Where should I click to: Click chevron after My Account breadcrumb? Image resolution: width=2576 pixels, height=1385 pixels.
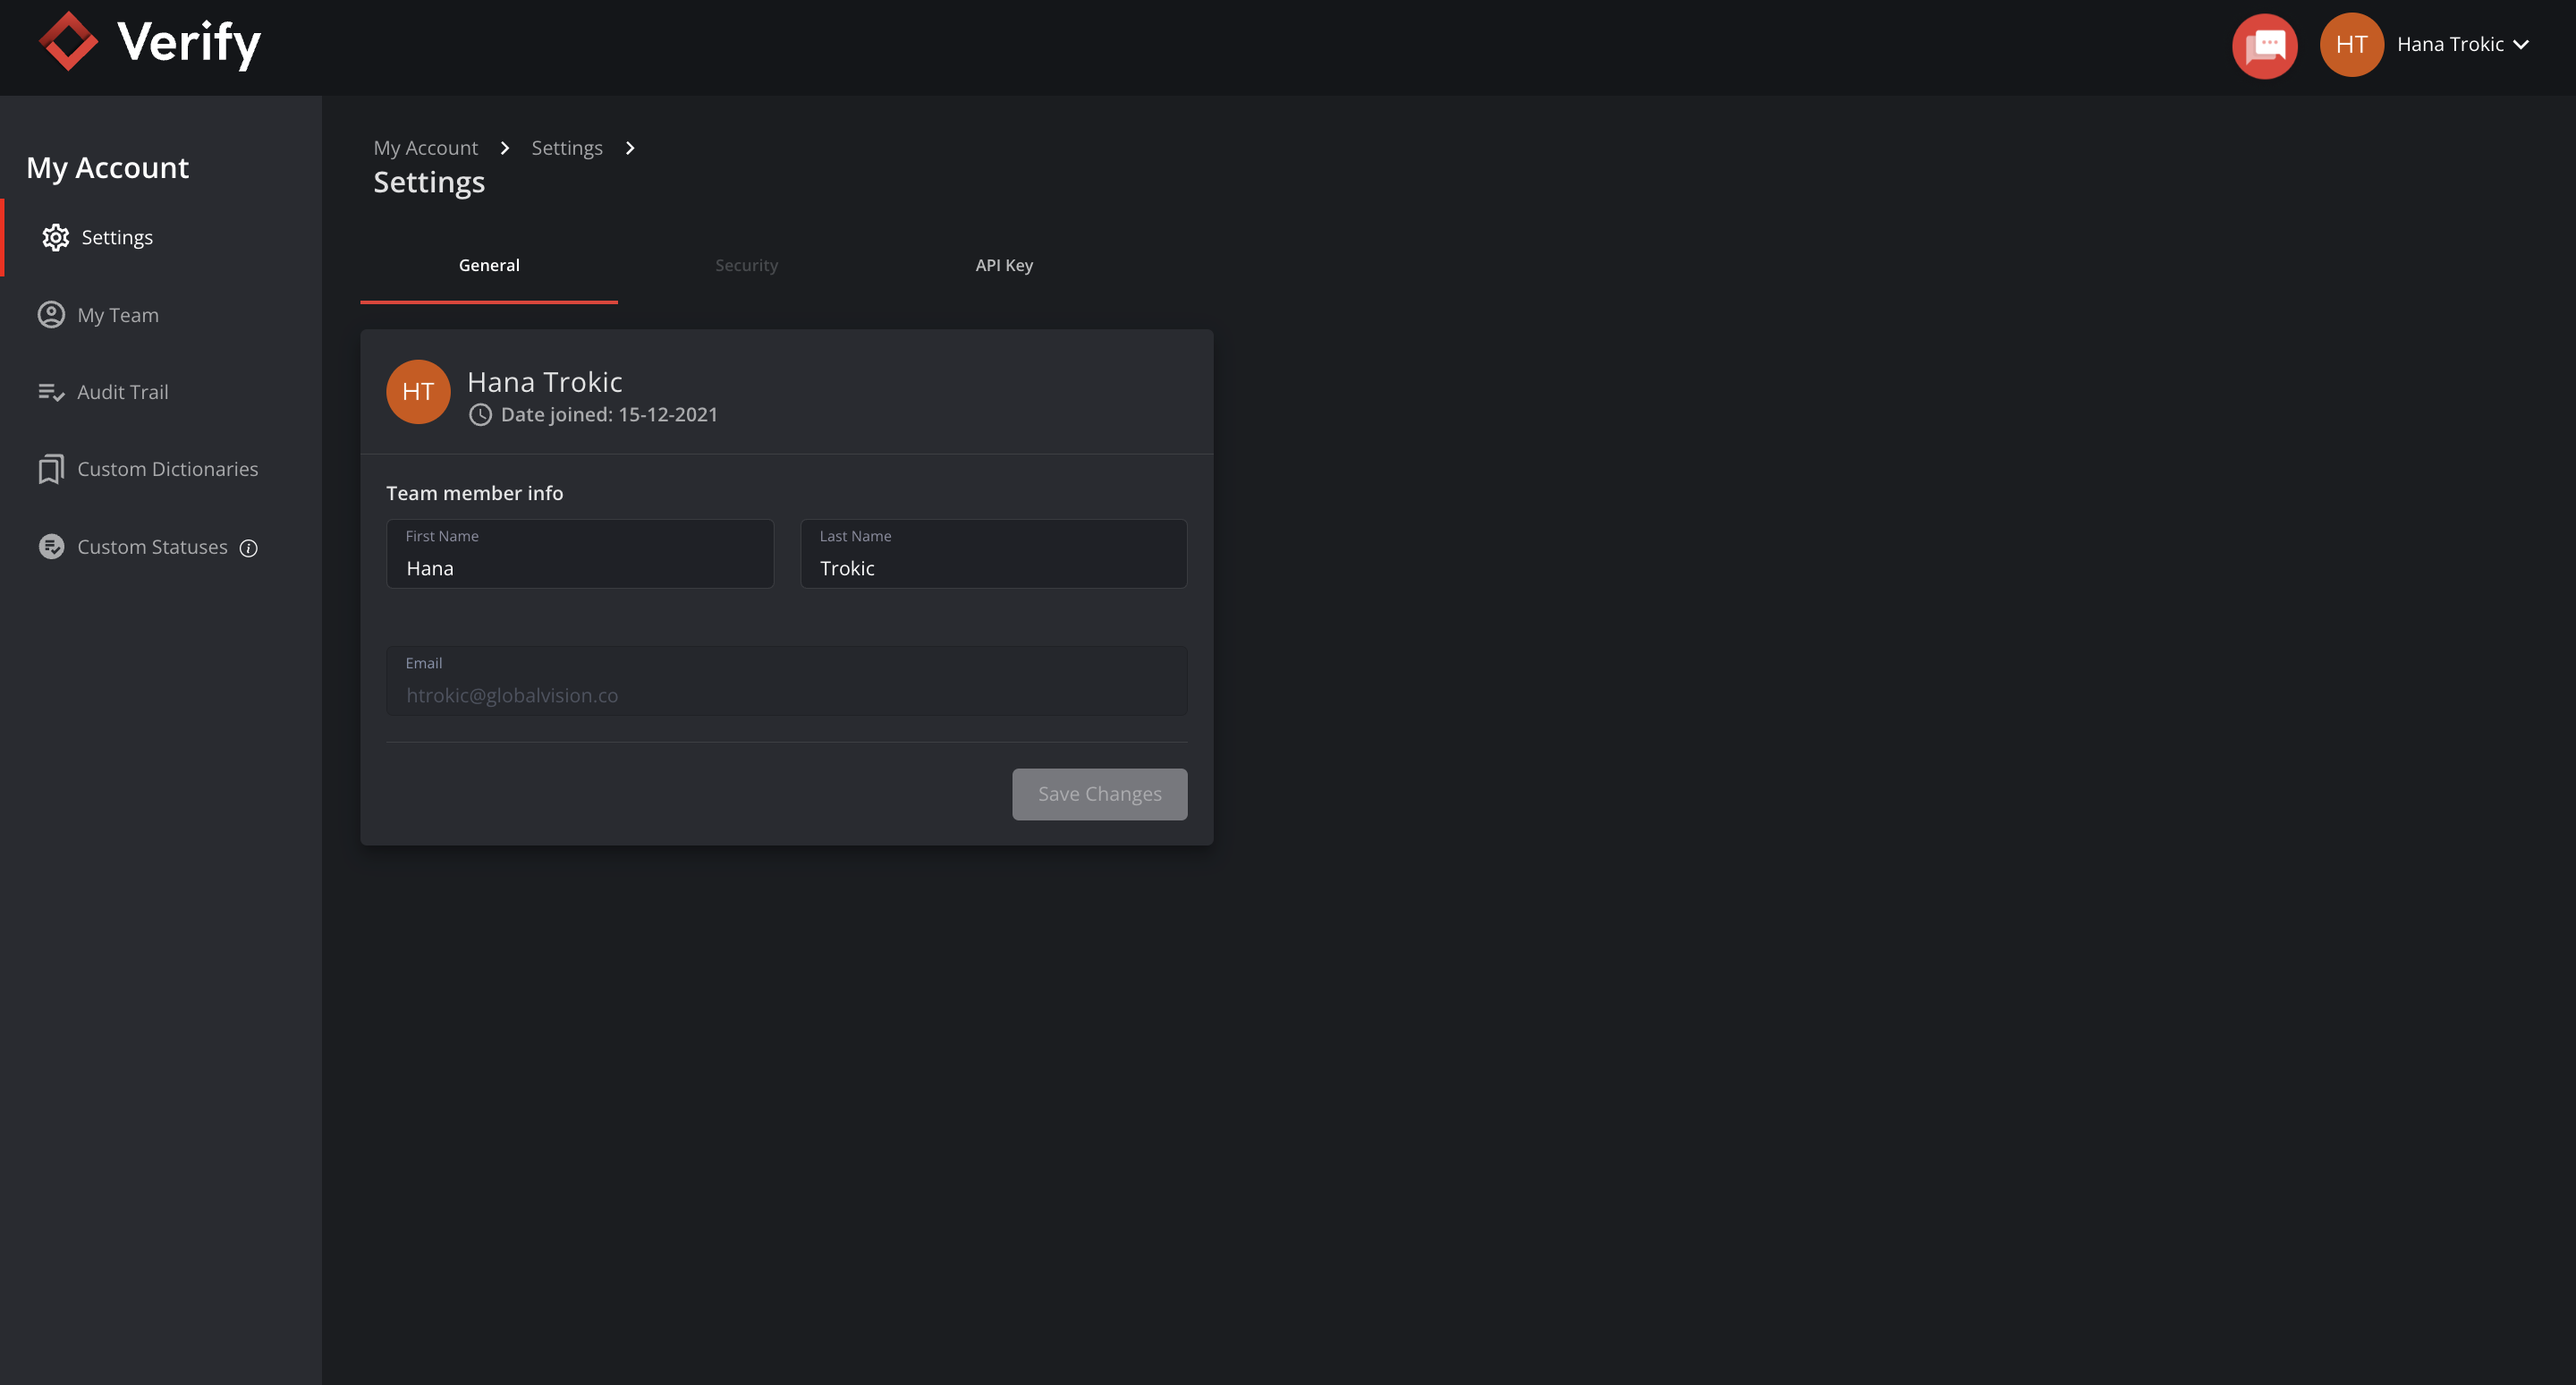pyautogui.click(x=505, y=148)
